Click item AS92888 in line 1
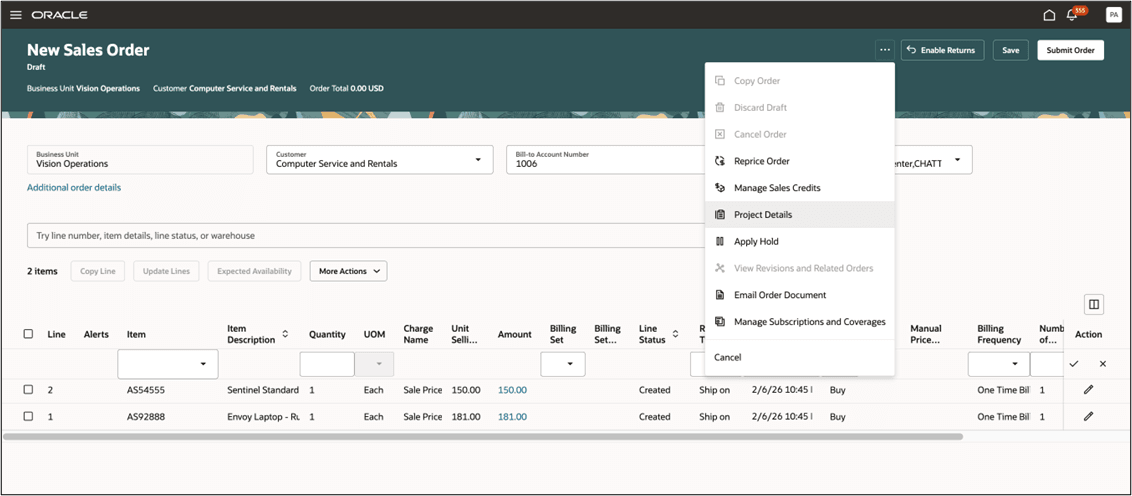The image size is (1132, 496). tap(147, 417)
